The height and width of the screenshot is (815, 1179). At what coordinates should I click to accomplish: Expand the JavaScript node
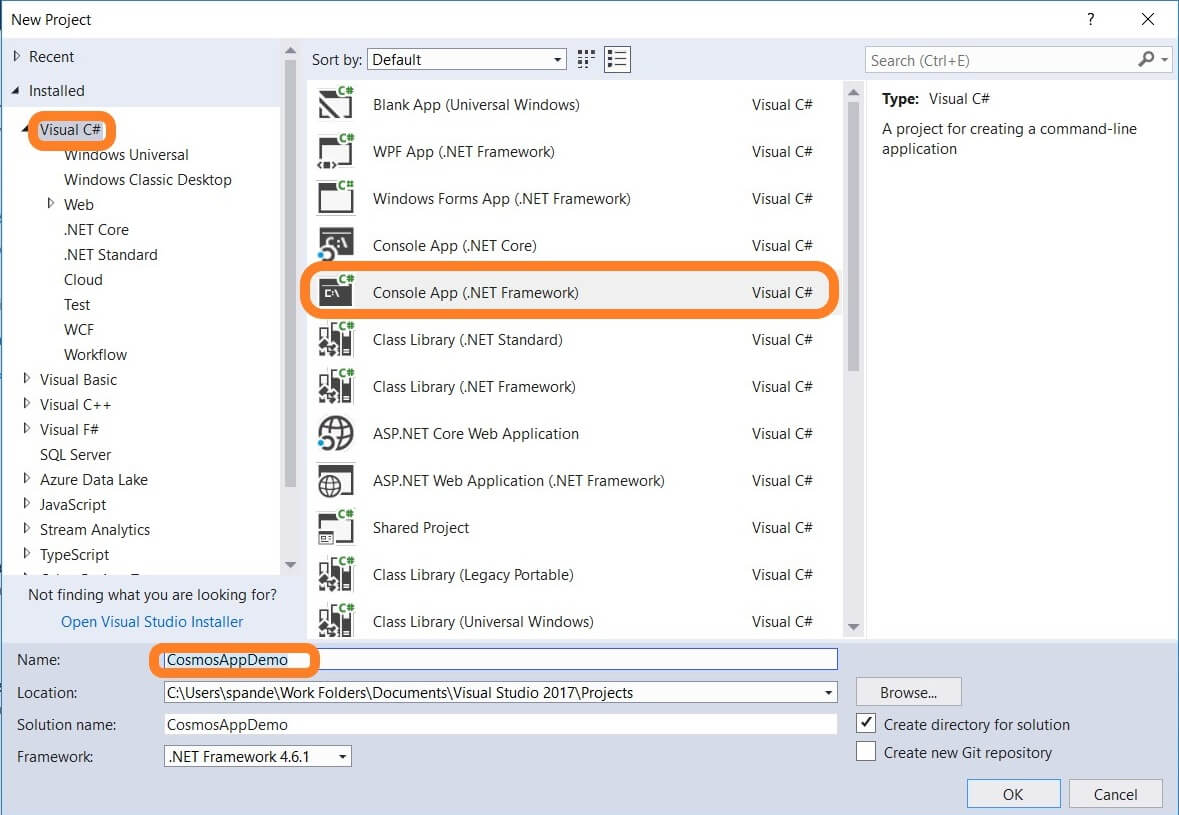(26, 504)
